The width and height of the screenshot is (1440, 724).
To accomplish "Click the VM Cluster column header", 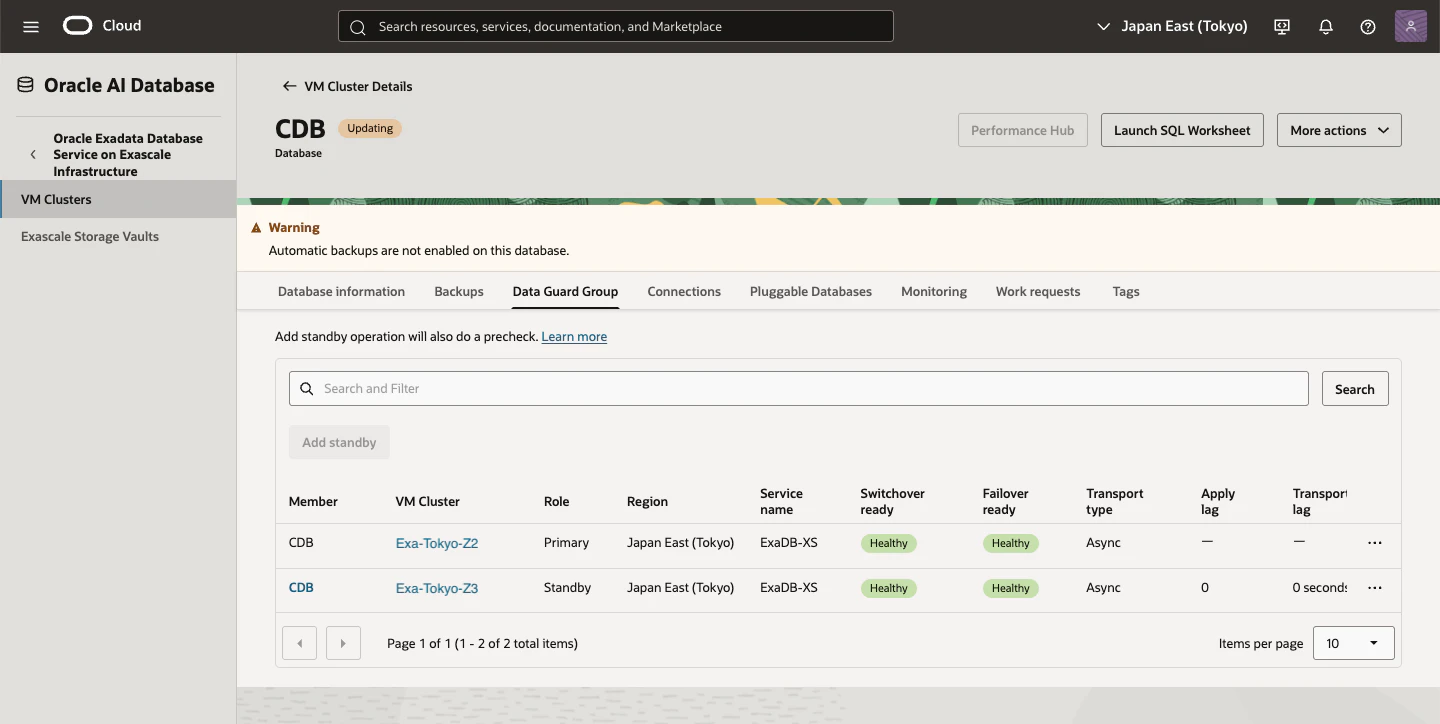I will (x=428, y=502).
